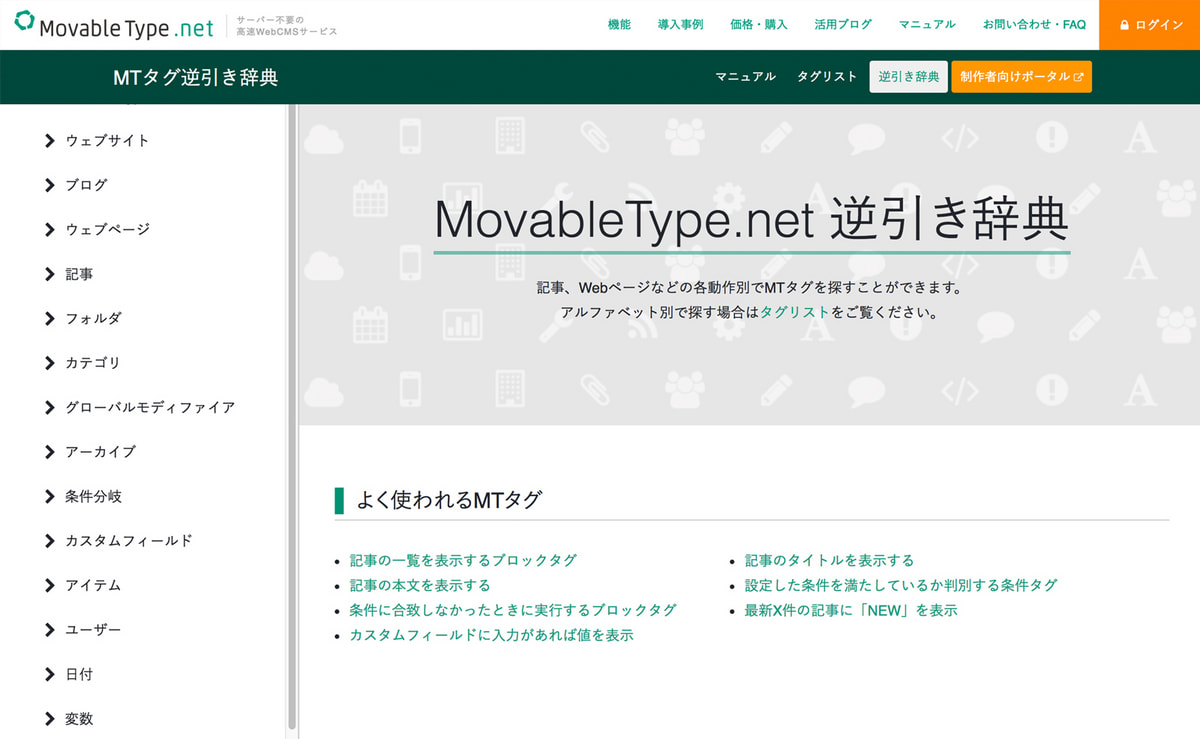Screen dimensions: 1200x739
Task: Expand the アーカイブ sidebar chevron
Action: [x=50, y=452]
